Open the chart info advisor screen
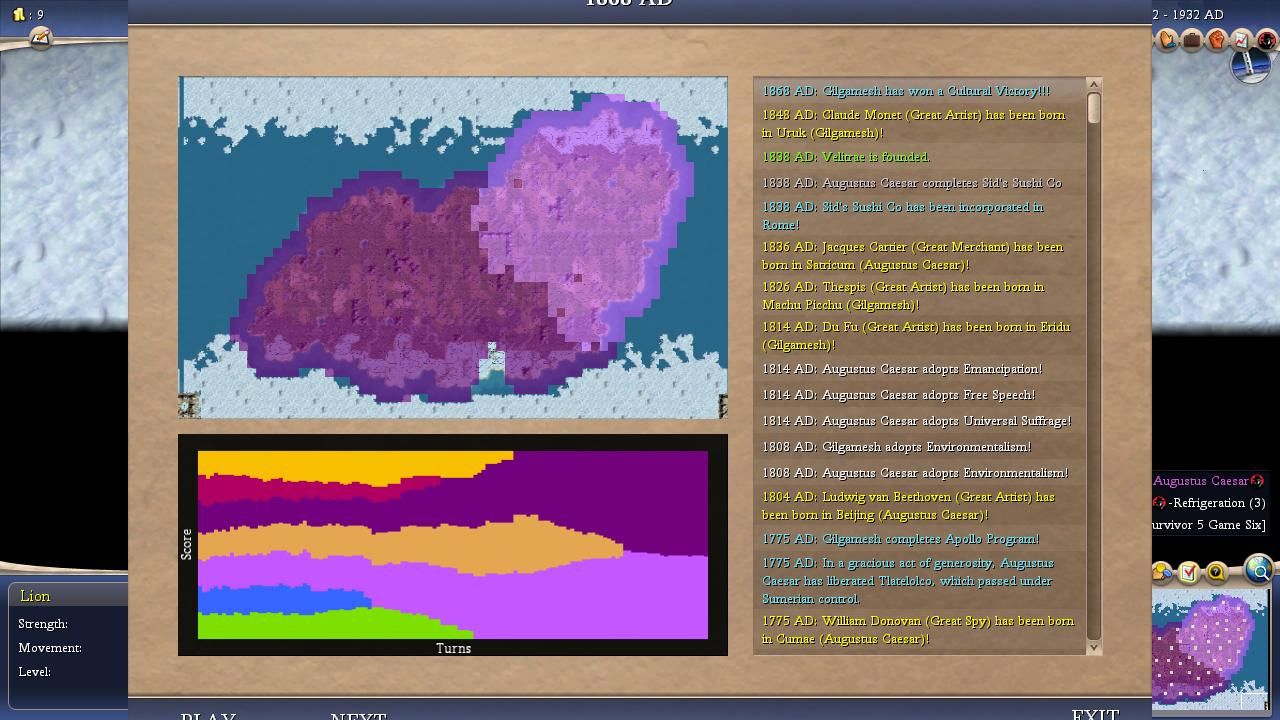The height and width of the screenshot is (720, 1280). 1241,40
